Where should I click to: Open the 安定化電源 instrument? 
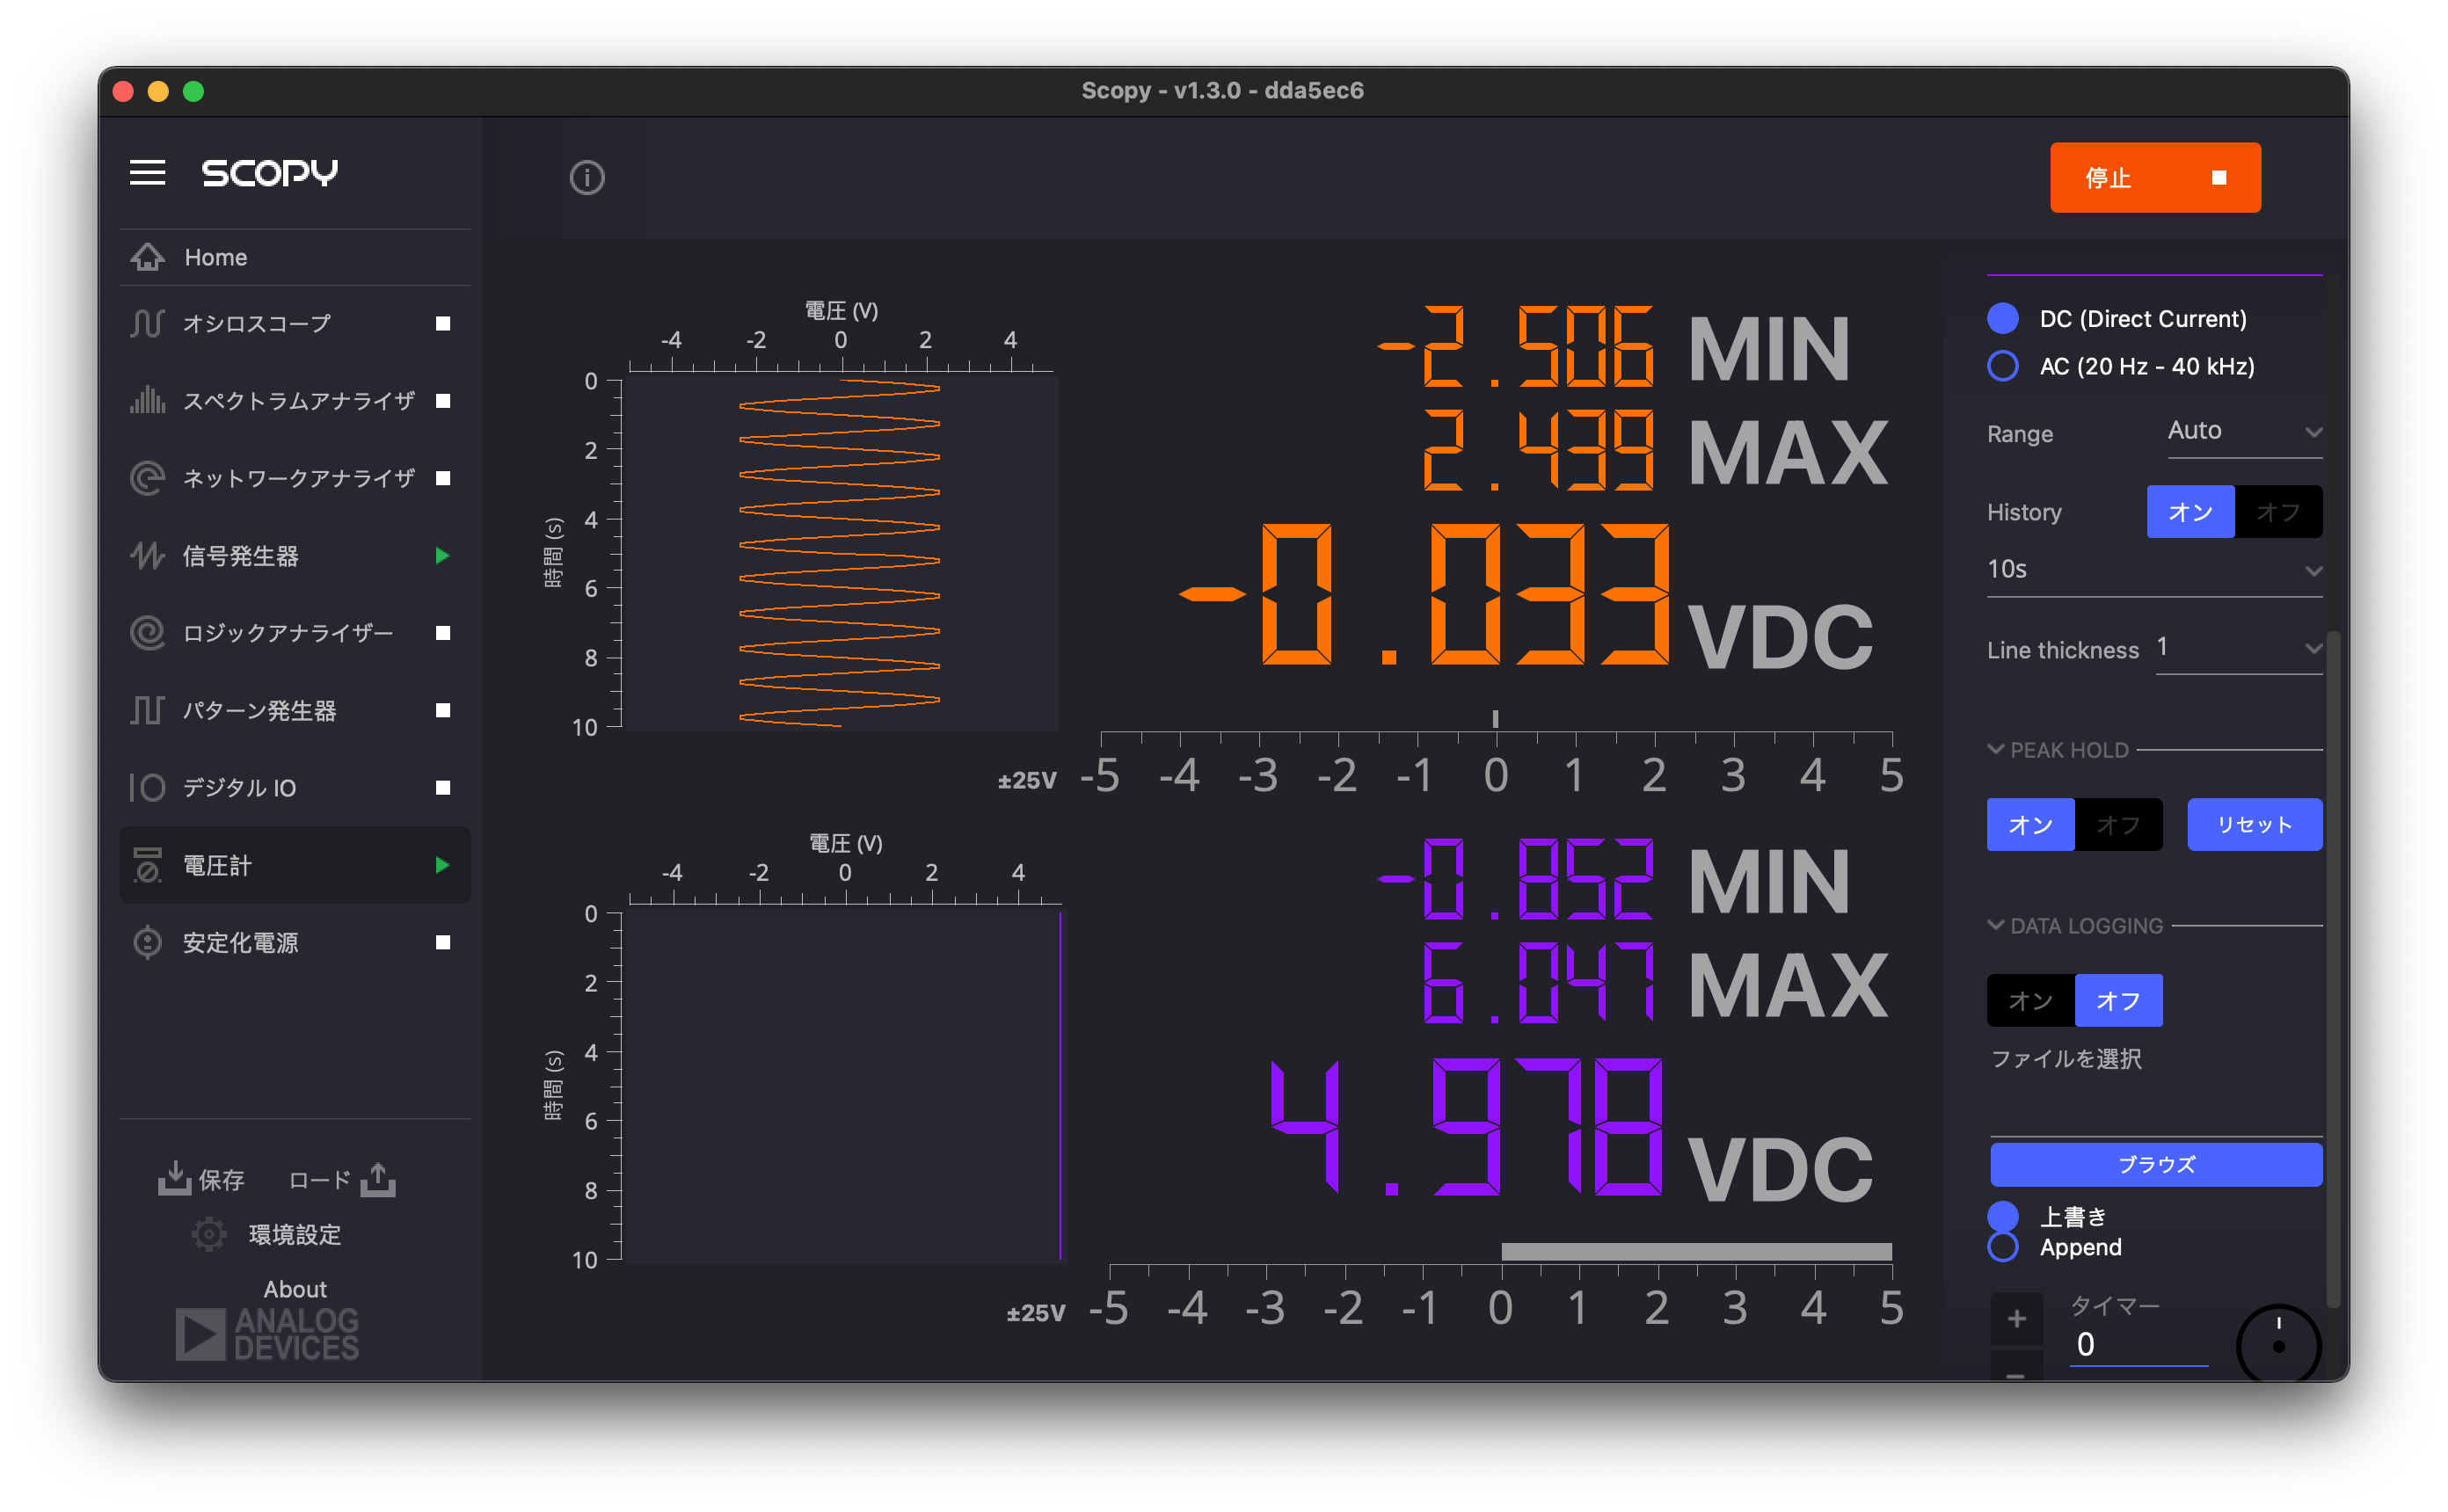tap(295, 942)
